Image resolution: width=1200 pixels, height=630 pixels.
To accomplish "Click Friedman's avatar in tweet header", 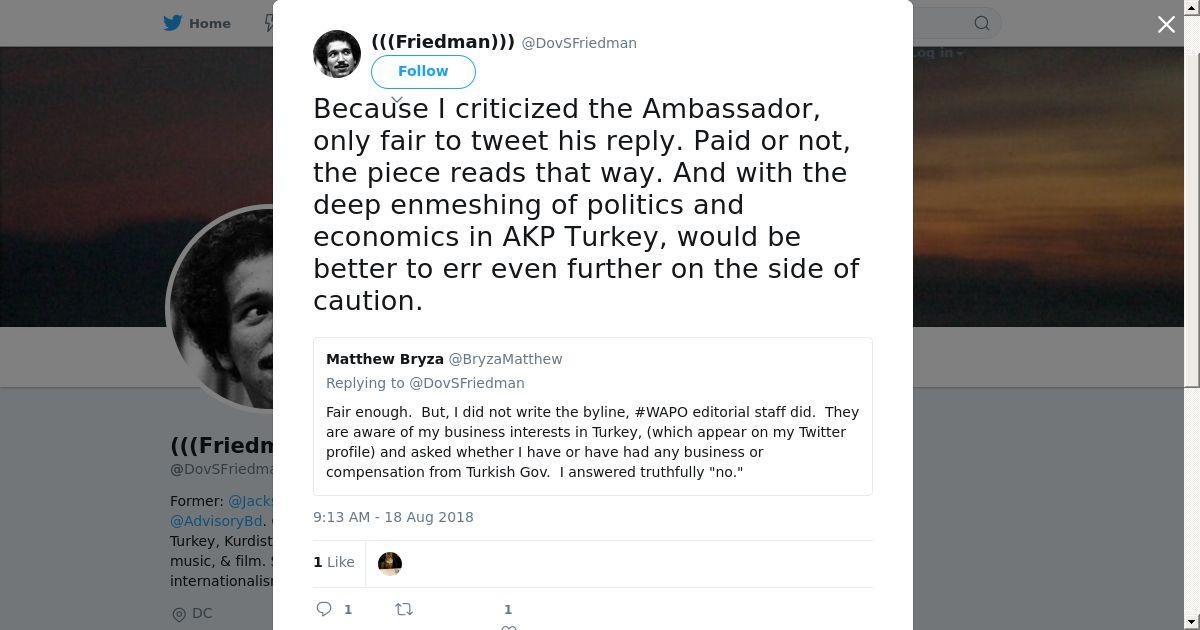I will (337, 54).
